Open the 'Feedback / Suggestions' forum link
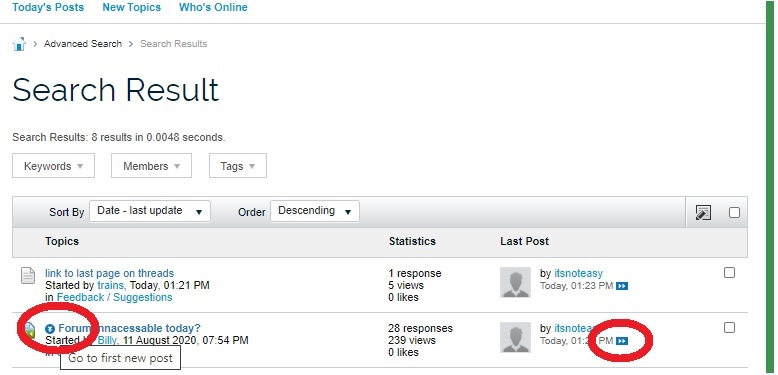Screen dimensions: 778x375 115,297
